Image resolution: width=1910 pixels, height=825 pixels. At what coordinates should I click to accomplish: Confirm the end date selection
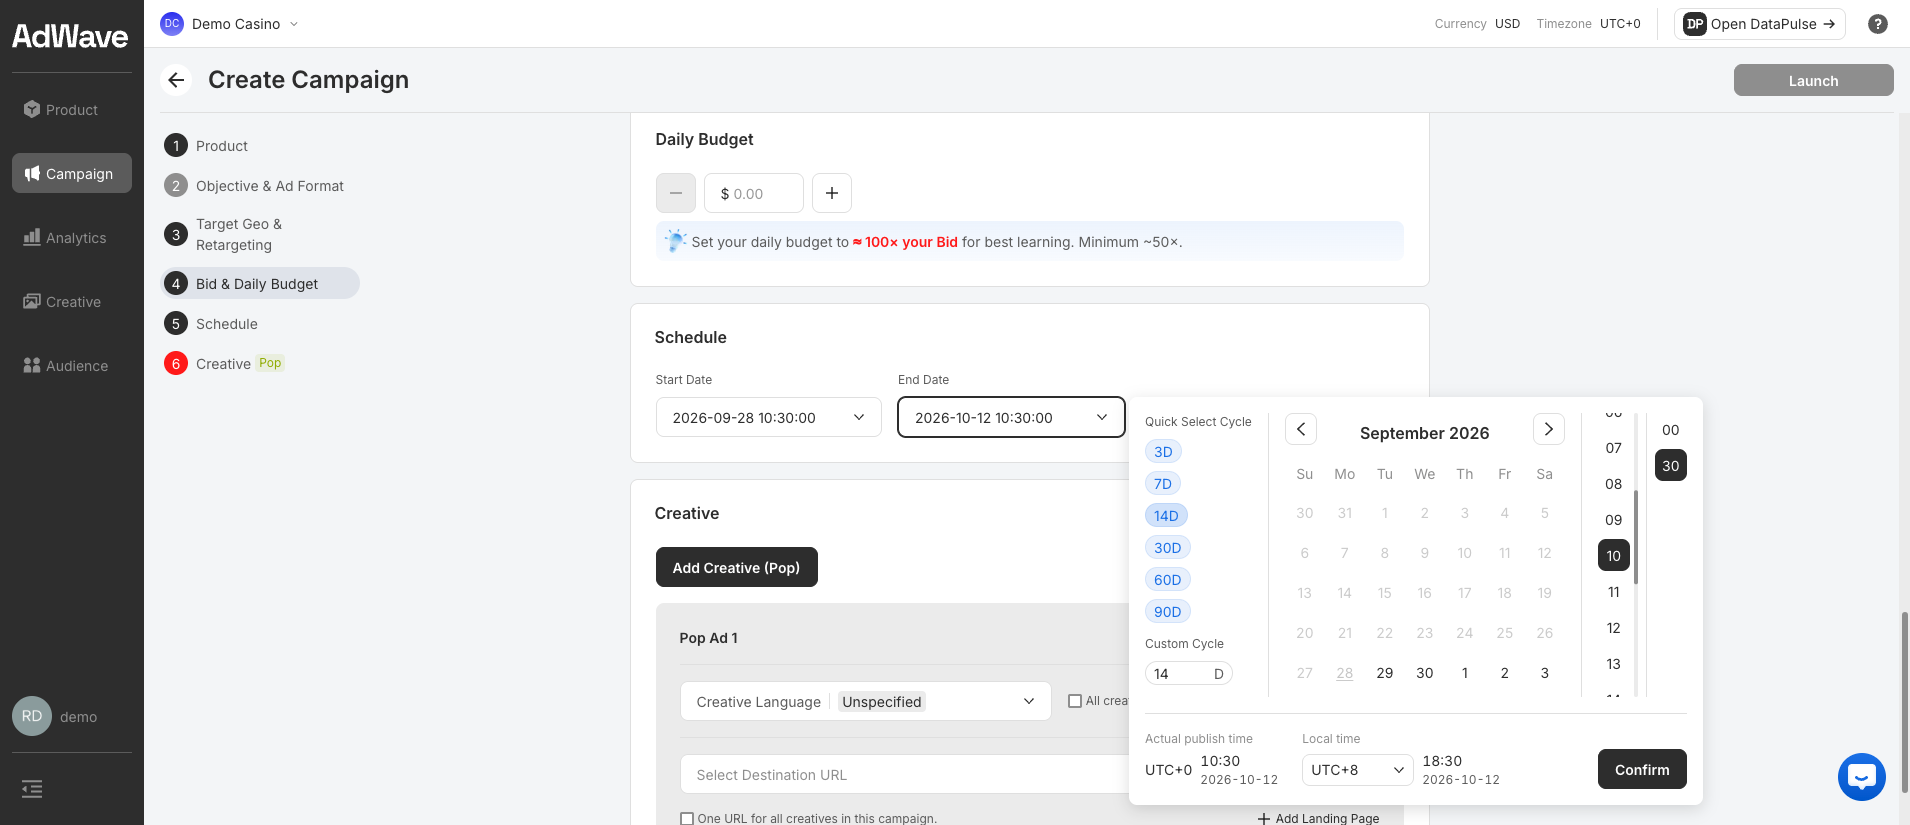click(x=1642, y=770)
